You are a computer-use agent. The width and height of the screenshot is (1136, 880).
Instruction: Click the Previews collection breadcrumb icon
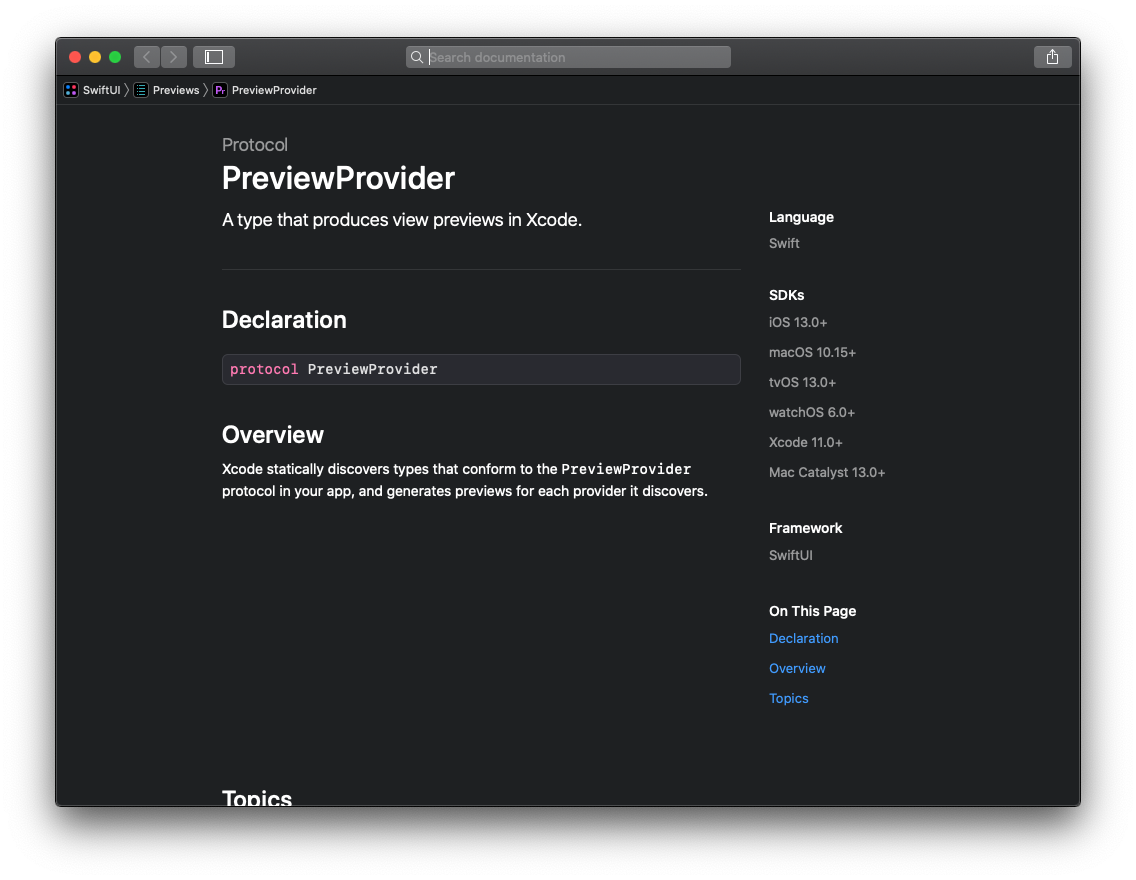tap(141, 90)
